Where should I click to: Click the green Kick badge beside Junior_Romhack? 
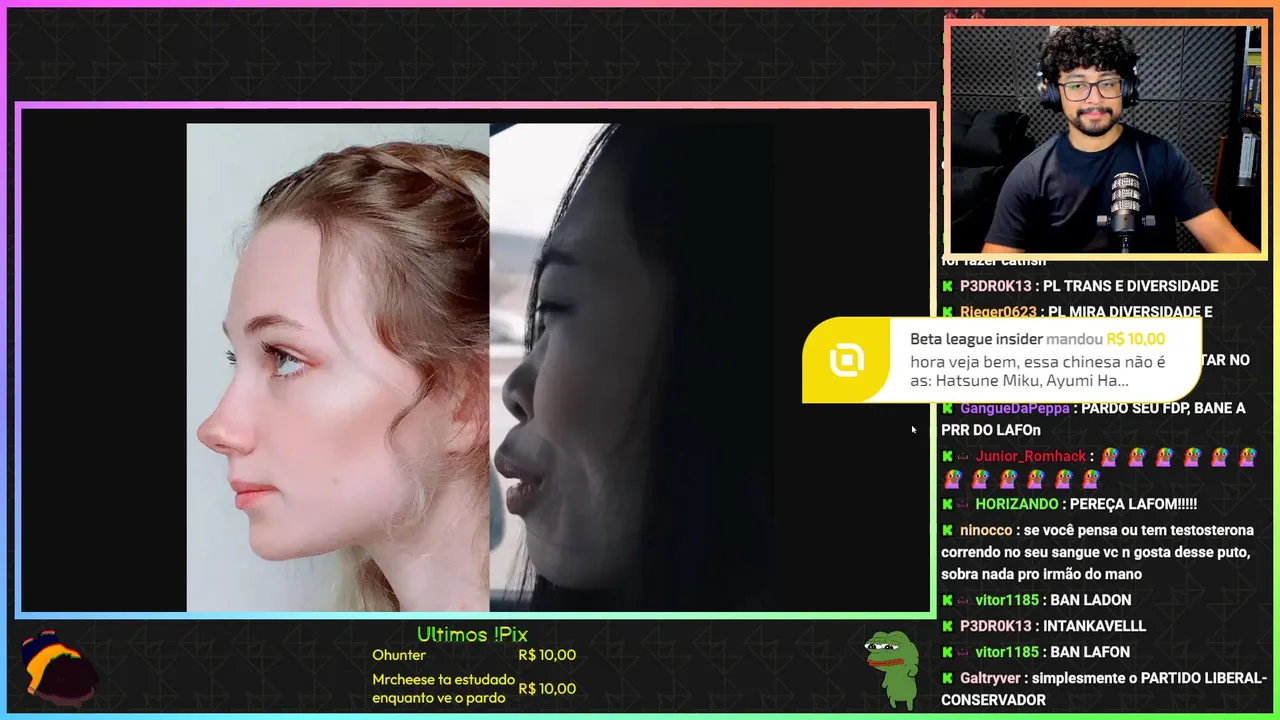point(947,456)
